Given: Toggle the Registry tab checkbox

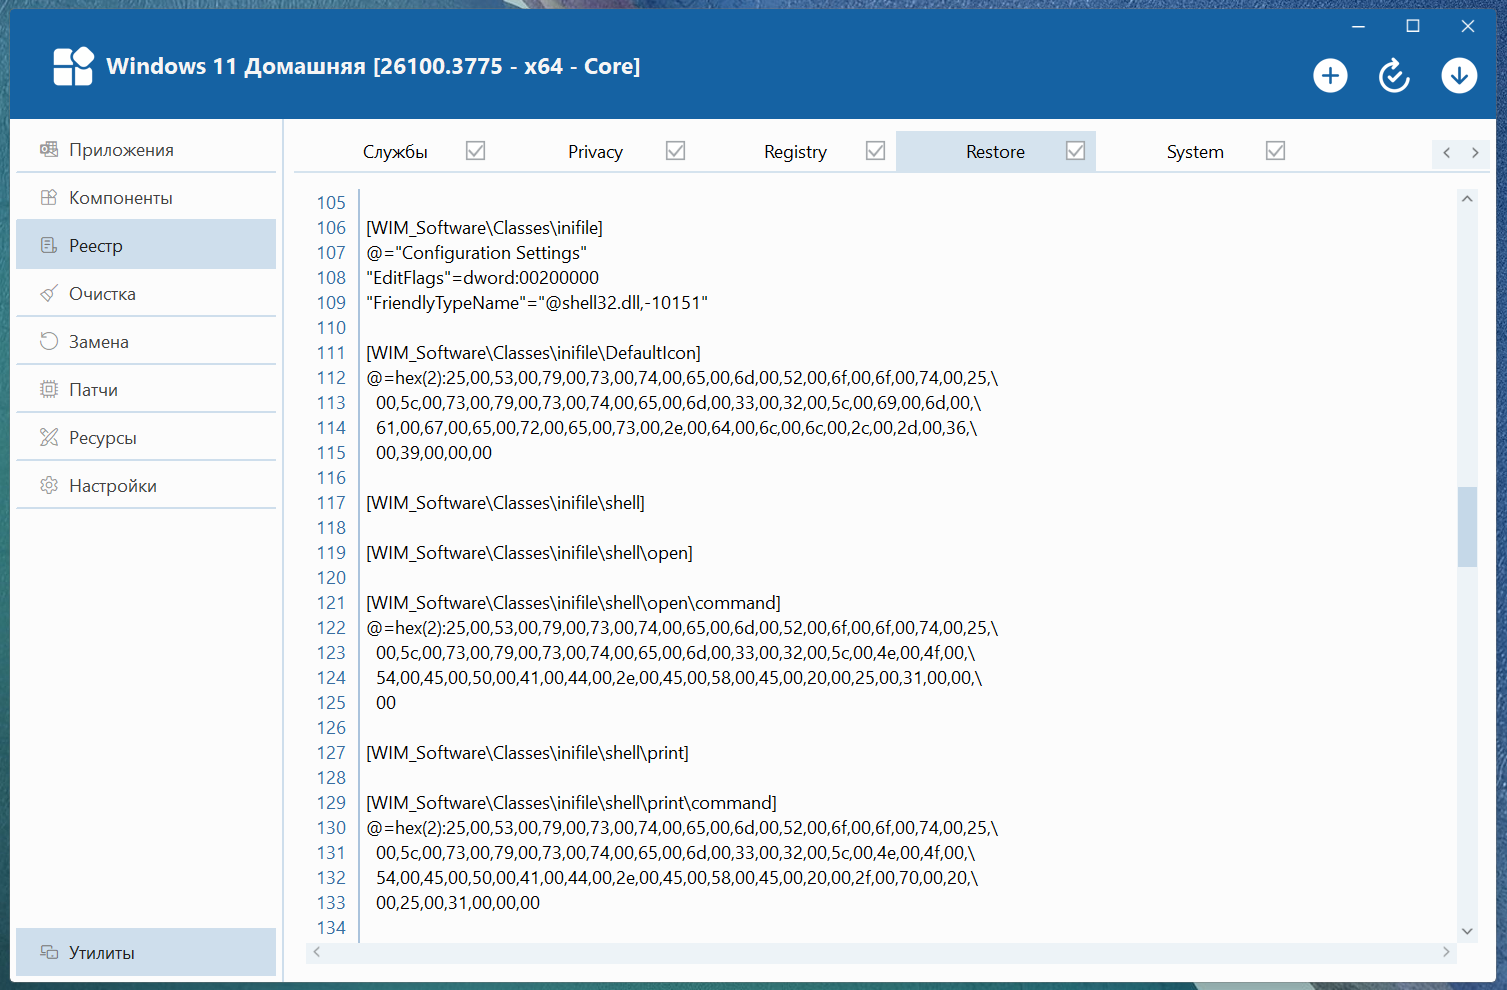Looking at the screenshot, I should click(x=876, y=151).
